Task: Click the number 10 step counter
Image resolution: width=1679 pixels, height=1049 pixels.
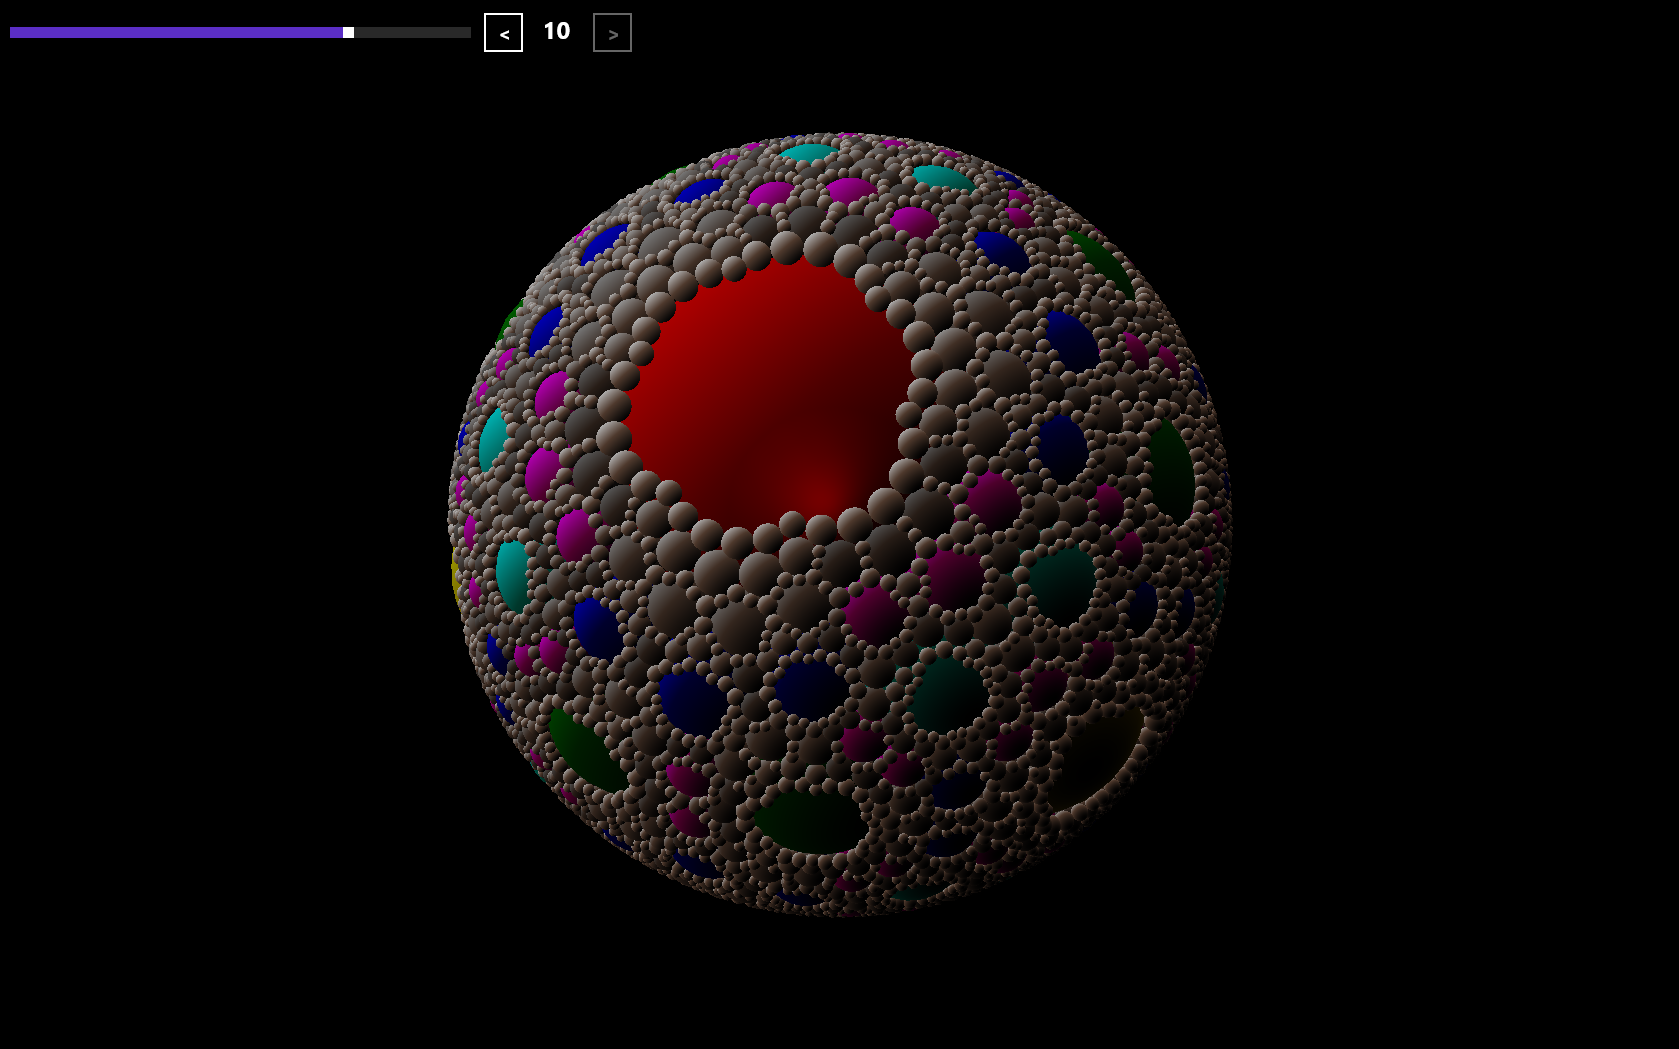Action: pos(556,32)
